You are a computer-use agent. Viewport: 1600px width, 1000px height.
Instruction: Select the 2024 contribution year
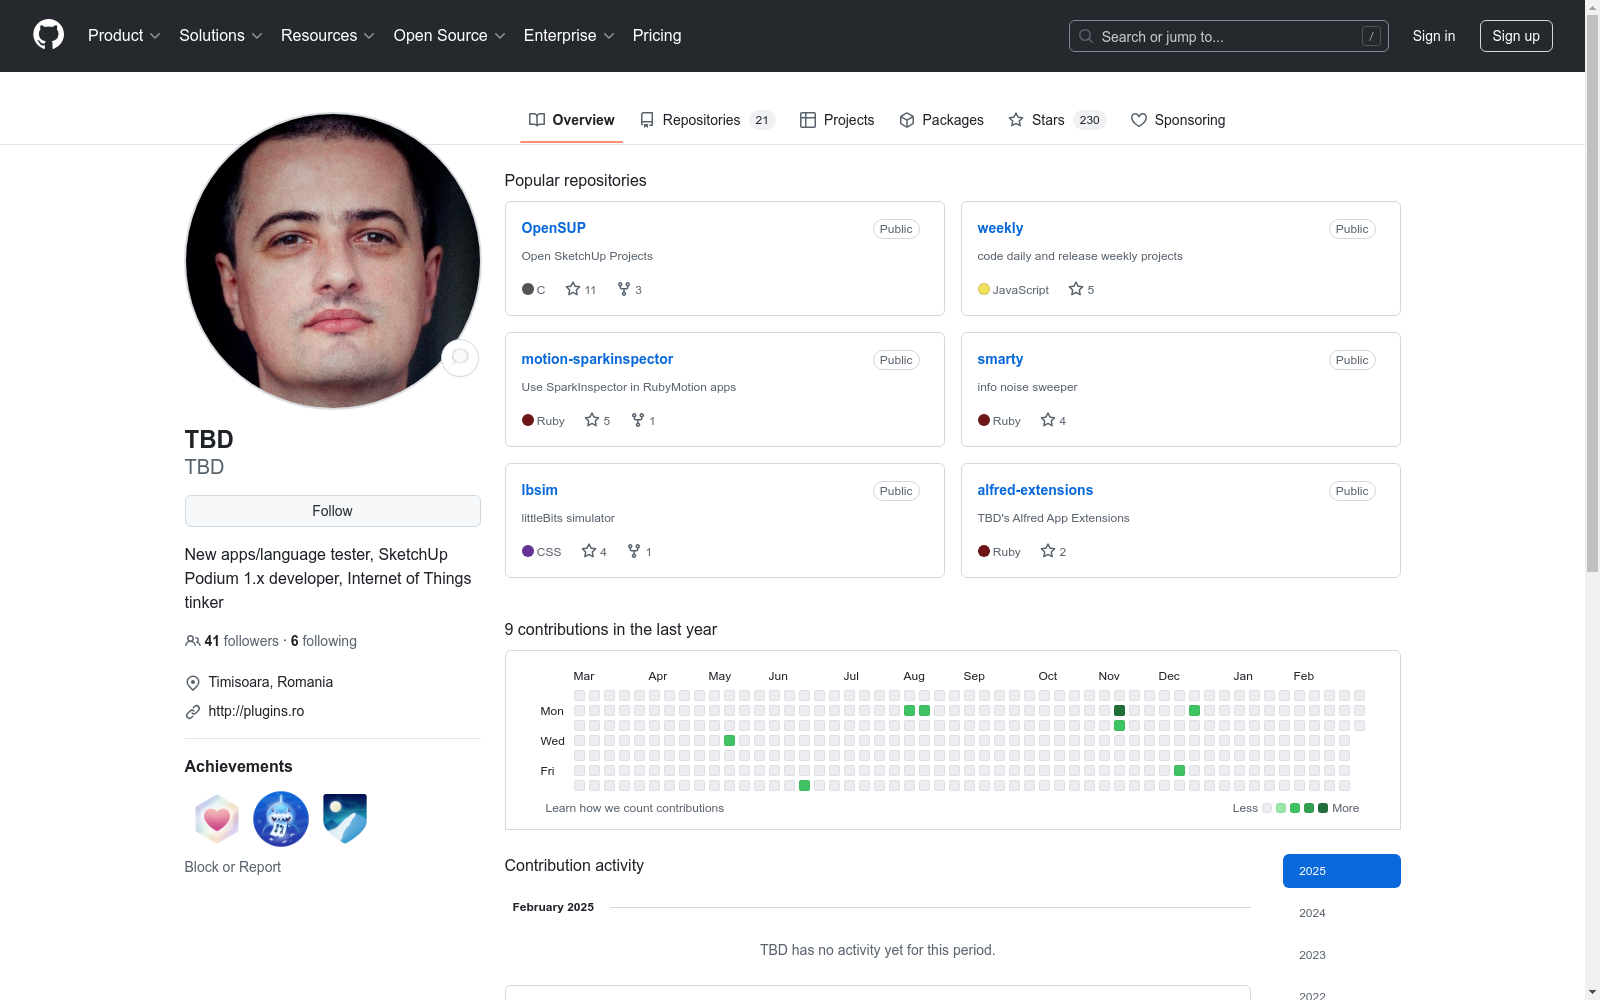coord(1341,913)
